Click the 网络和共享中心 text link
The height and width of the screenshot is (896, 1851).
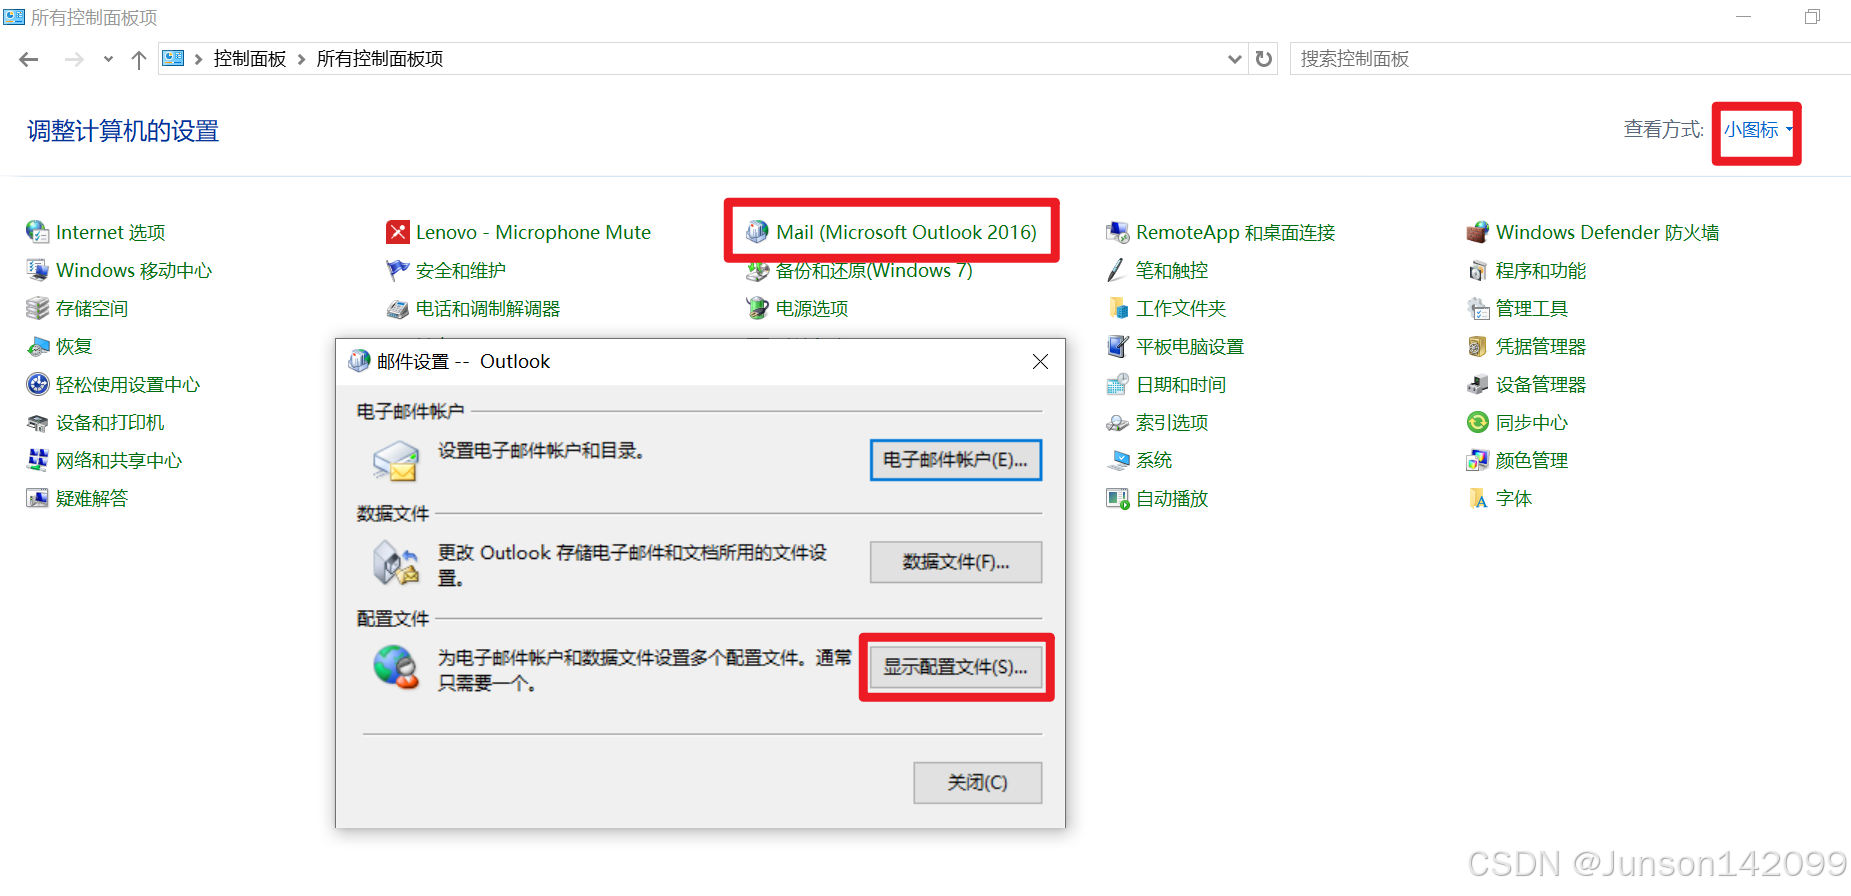click(x=119, y=460)
